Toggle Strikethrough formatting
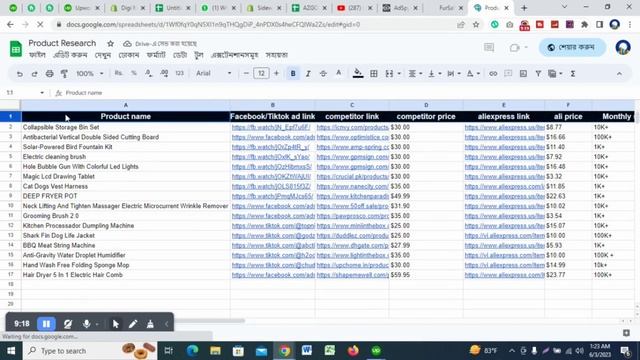 coord(323,73)
